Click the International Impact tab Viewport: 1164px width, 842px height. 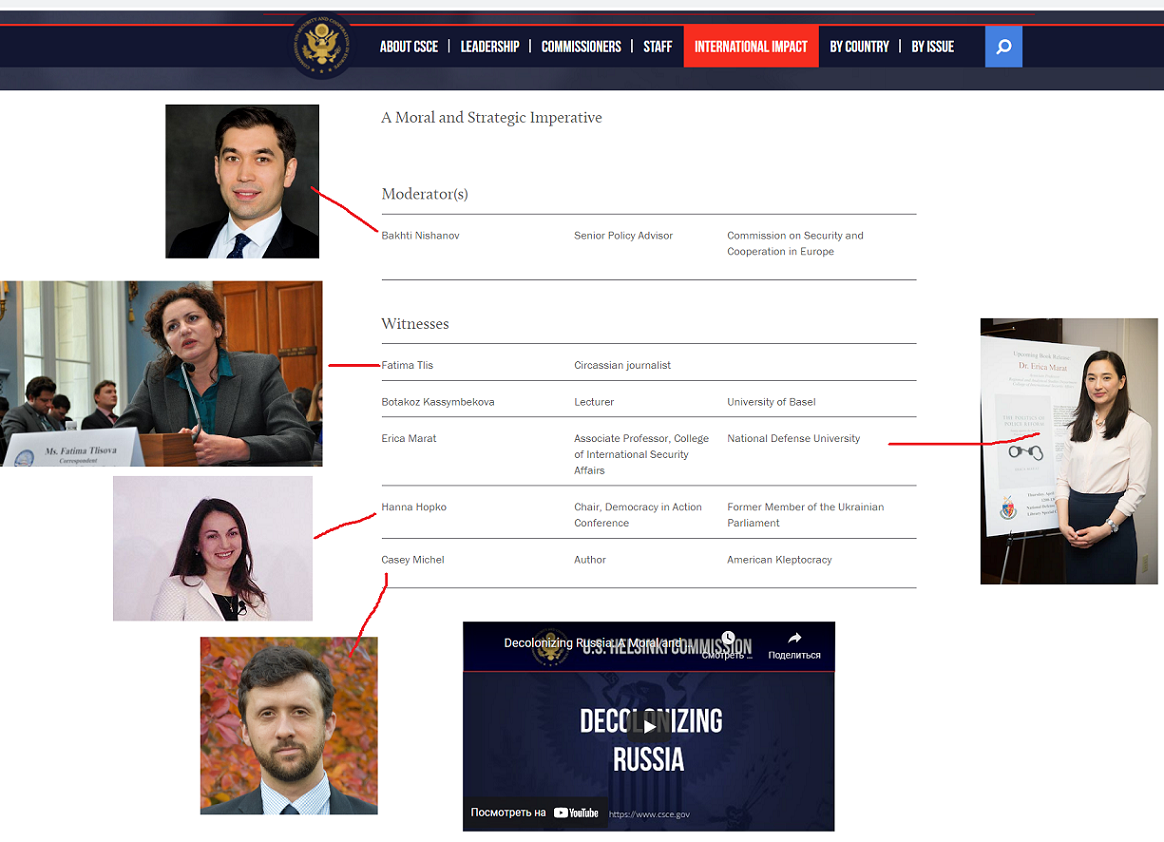click(750, 47)
